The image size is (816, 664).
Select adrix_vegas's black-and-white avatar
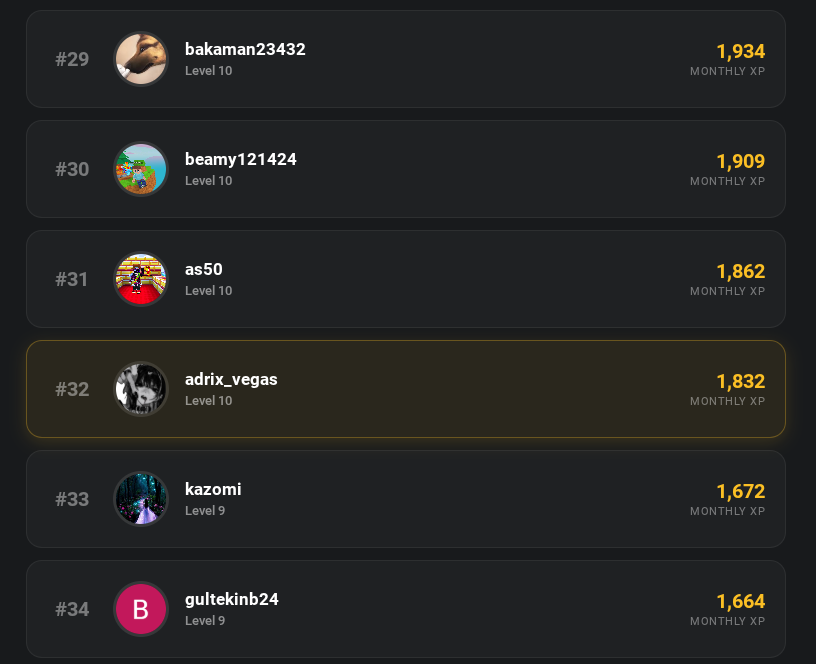pos(141,389)
